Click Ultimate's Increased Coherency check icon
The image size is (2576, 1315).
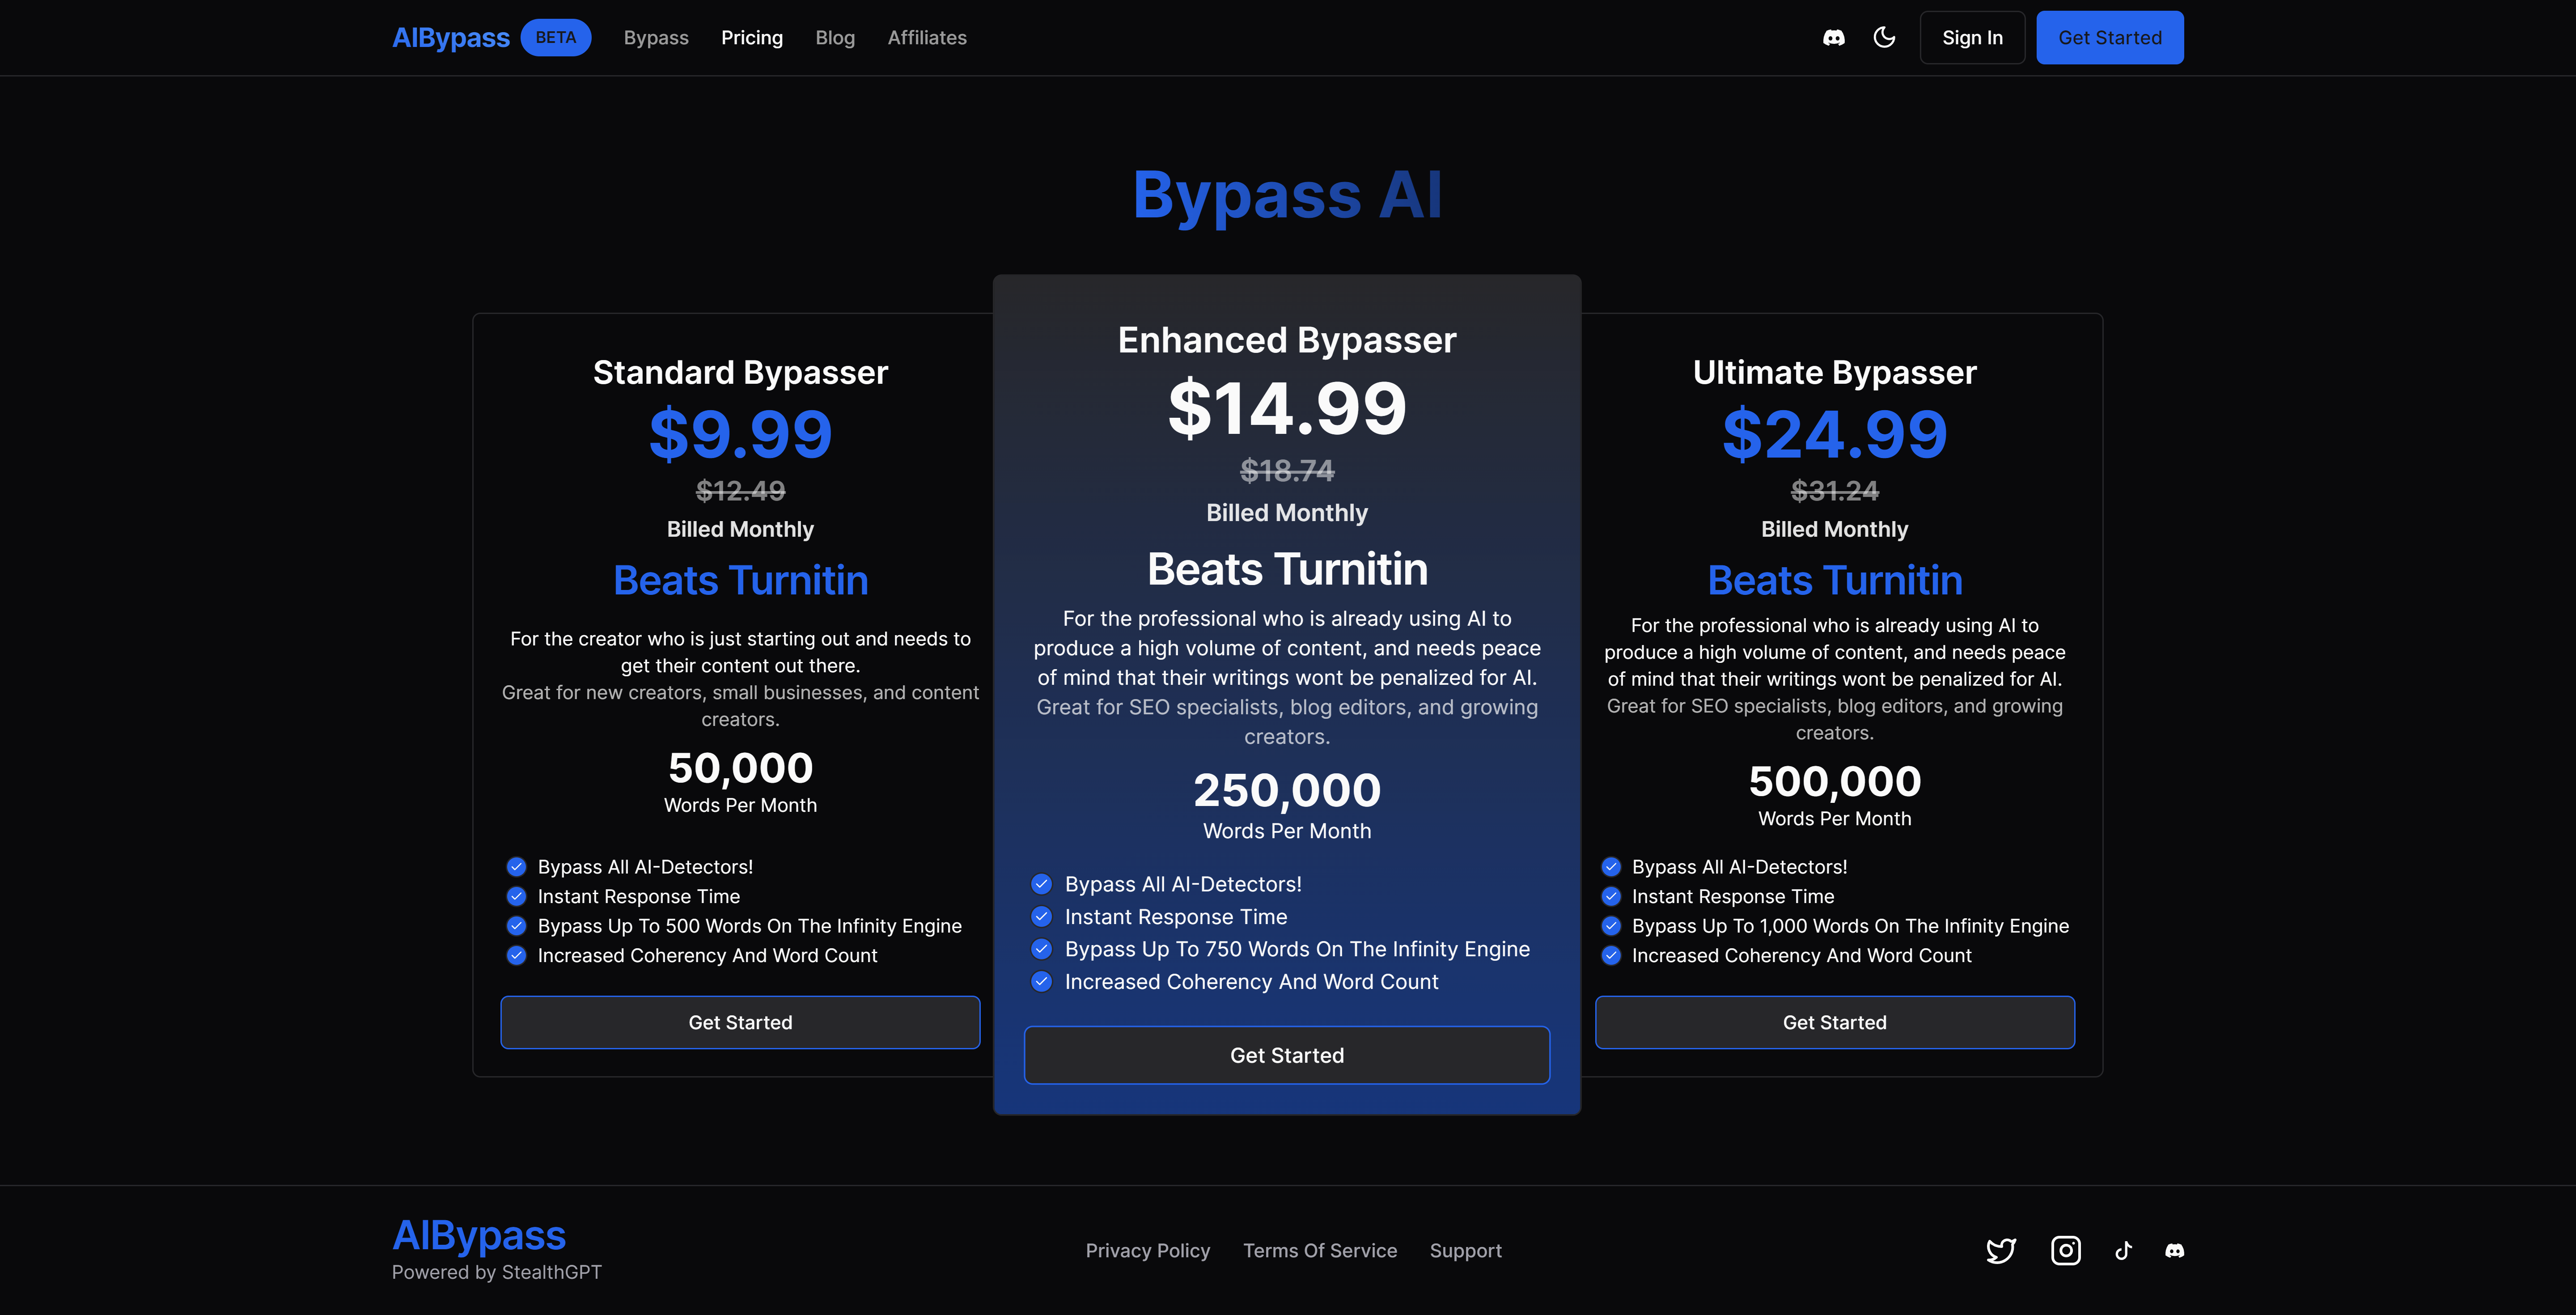(x=1611, y=955)
